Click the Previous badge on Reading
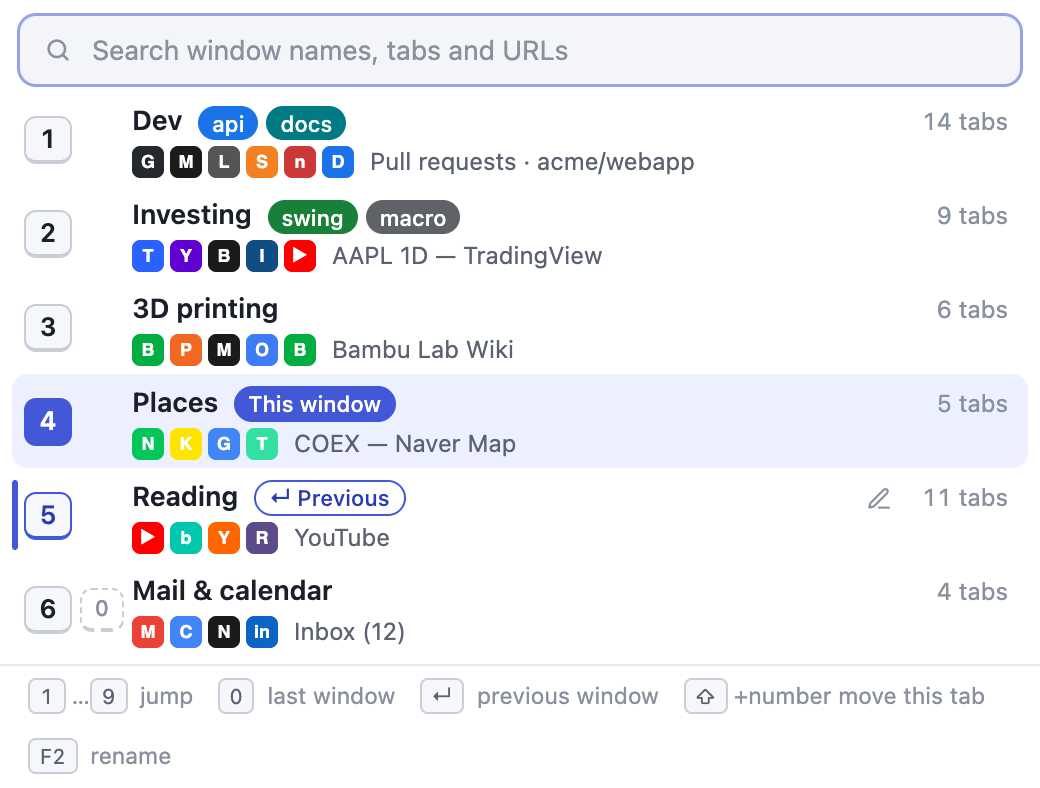 click(x=330, y=498)
